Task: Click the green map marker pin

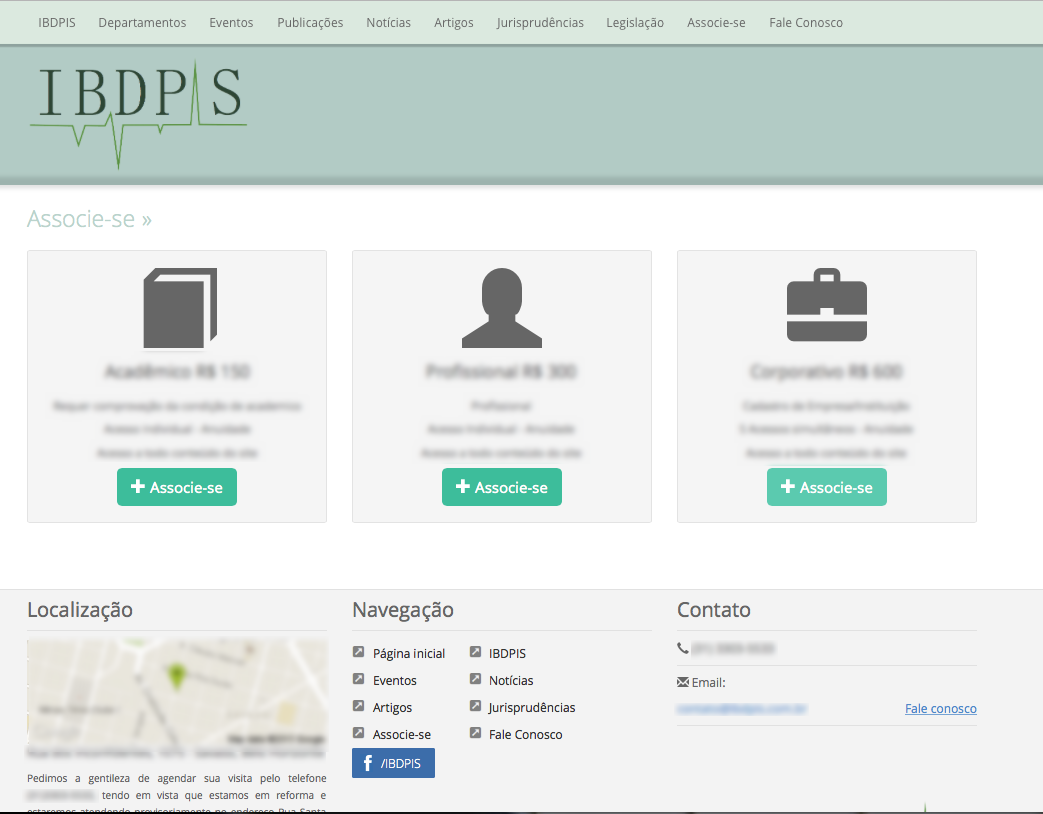Action: (x=178, y=676)
